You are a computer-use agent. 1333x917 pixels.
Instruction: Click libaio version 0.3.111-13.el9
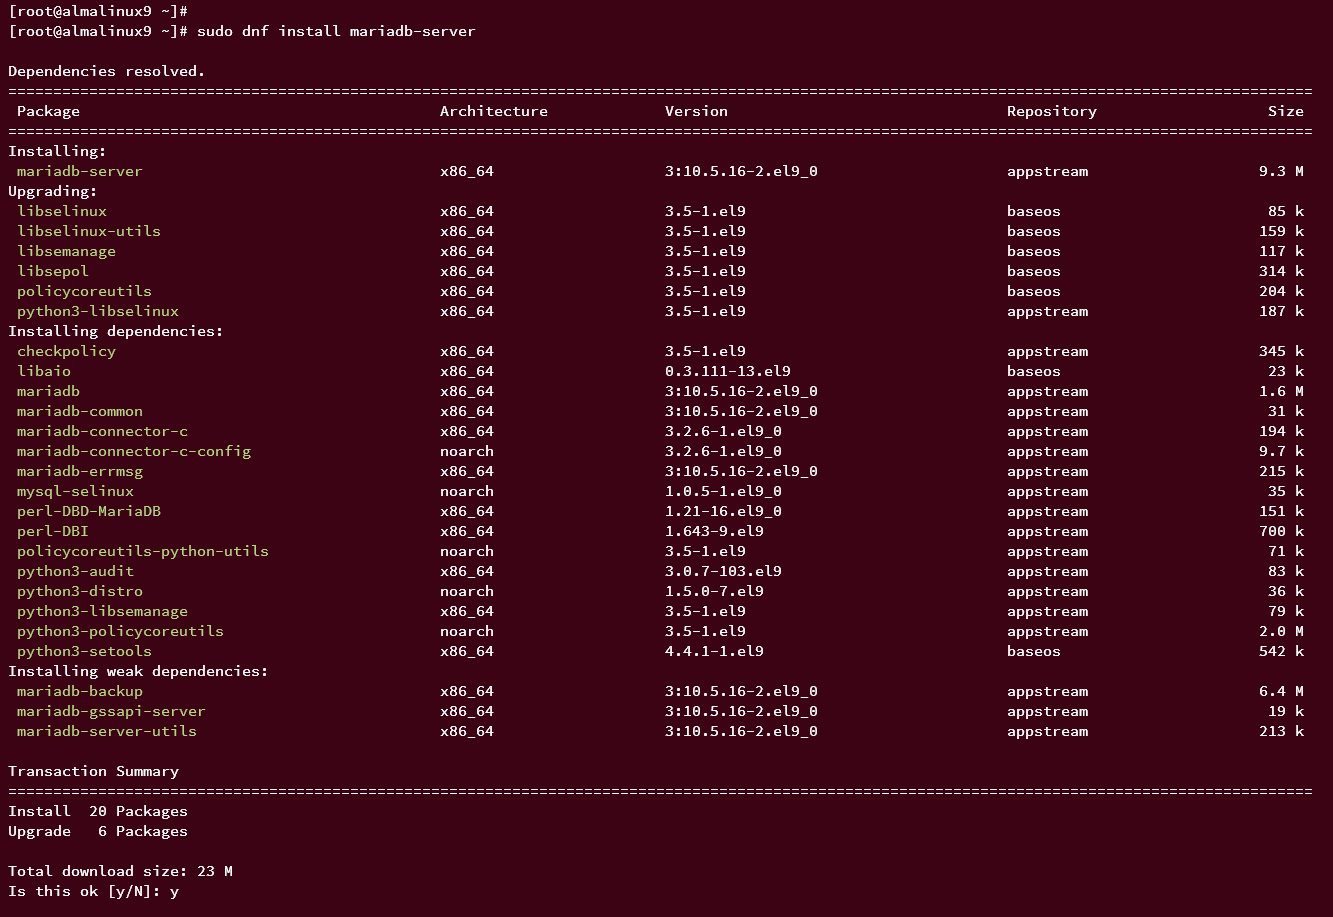pos(728,371)
